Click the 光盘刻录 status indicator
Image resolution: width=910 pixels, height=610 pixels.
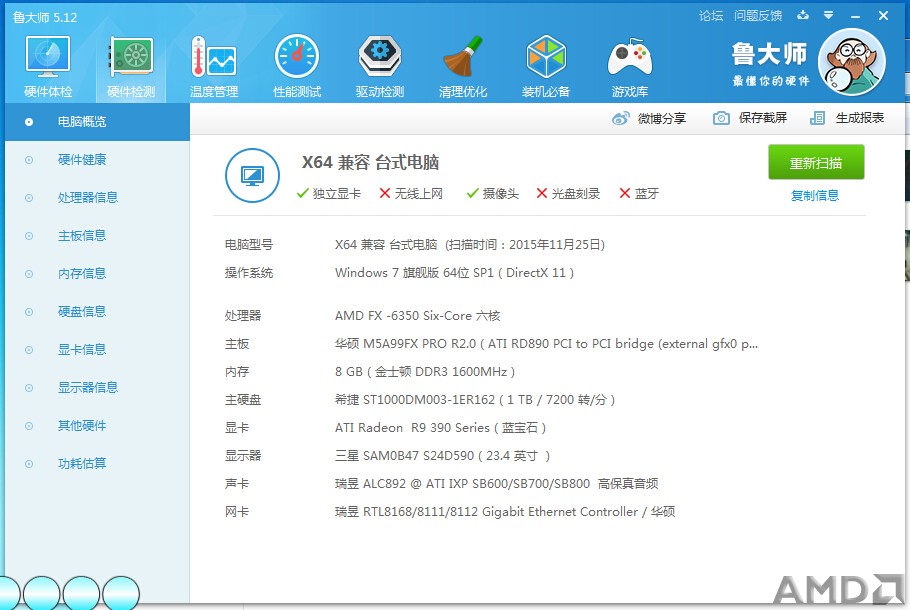coord(568,193)
